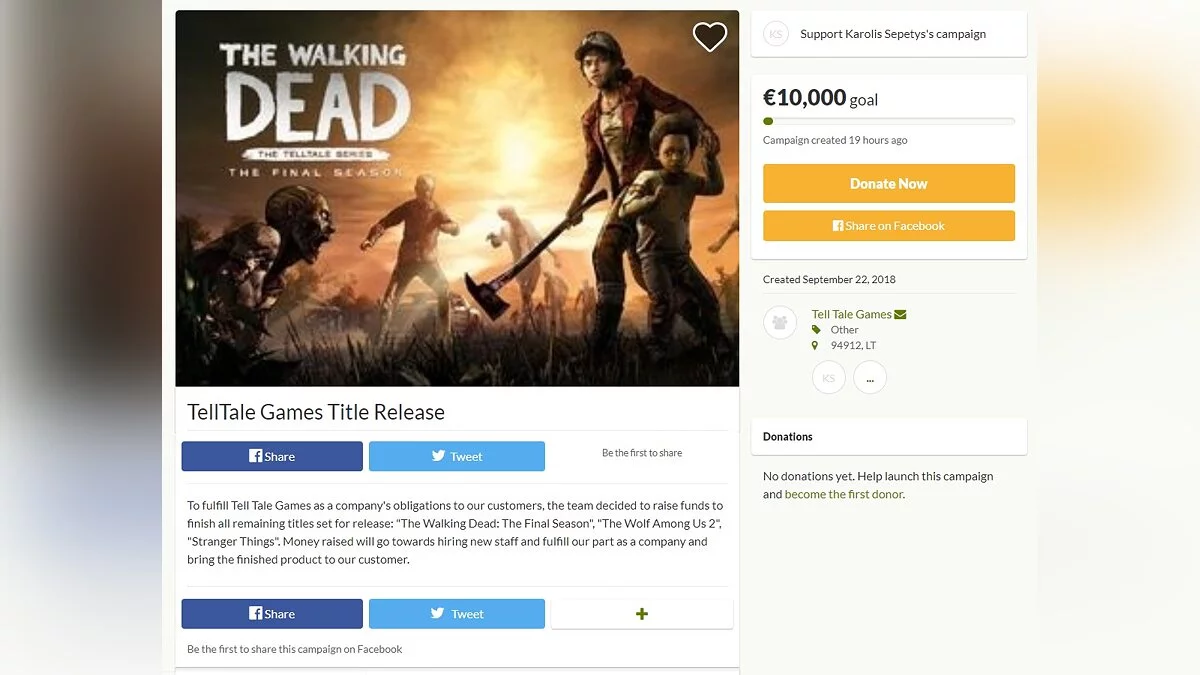The height and width of the screenshot is (675, 1200).
Task: Show more team members via ellipsis circle
Action: coord(870,378)
